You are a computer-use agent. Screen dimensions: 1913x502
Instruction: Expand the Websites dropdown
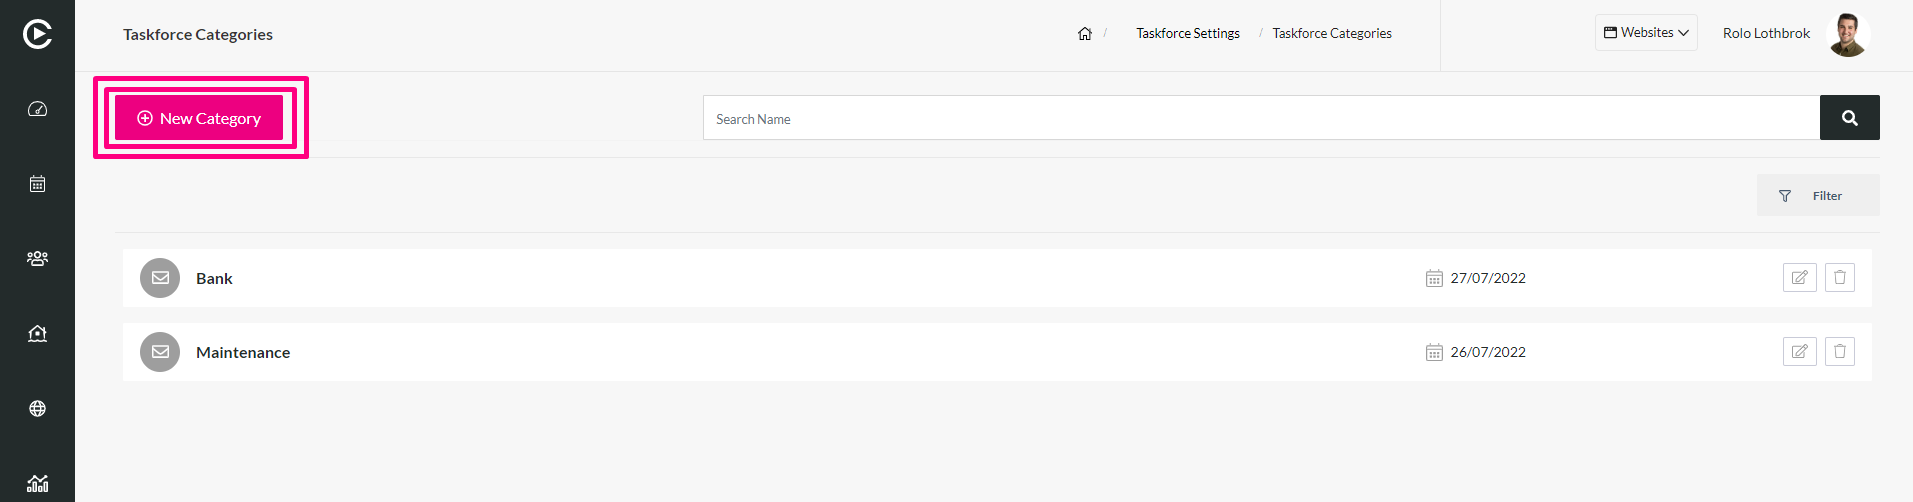tap(1646, 33)
